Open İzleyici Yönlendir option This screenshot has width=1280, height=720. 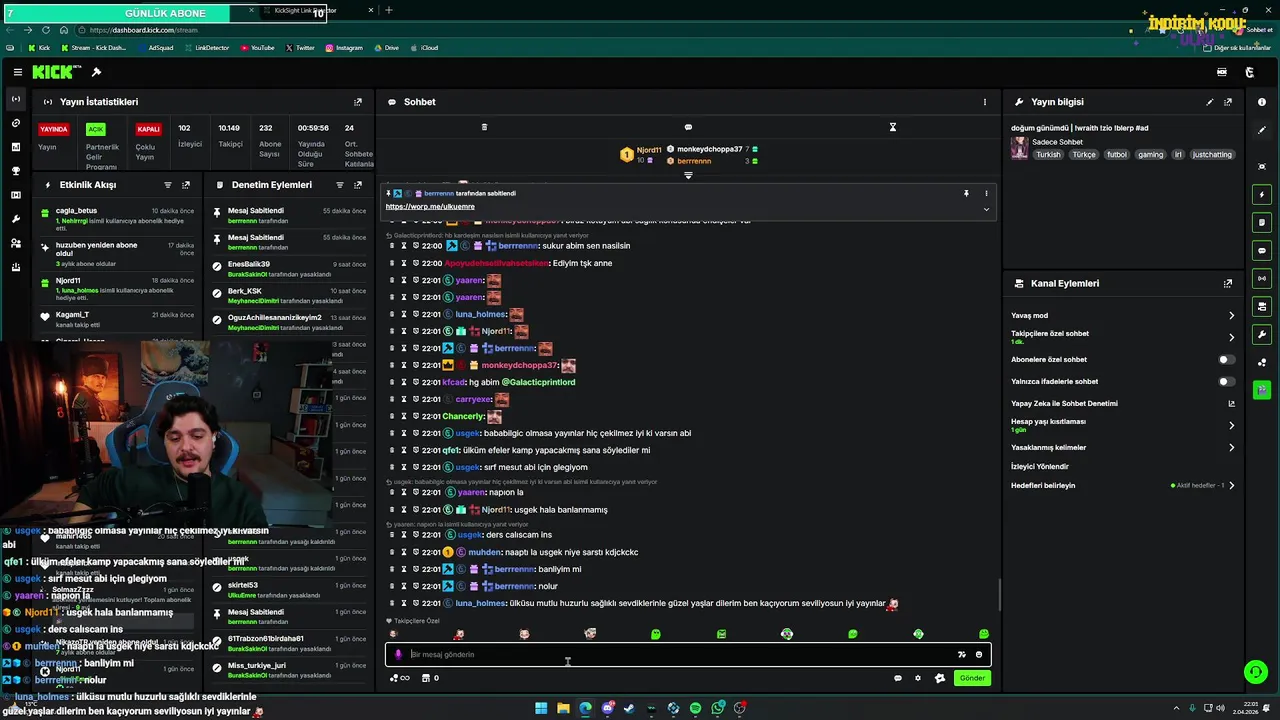tap(1040, 466)
